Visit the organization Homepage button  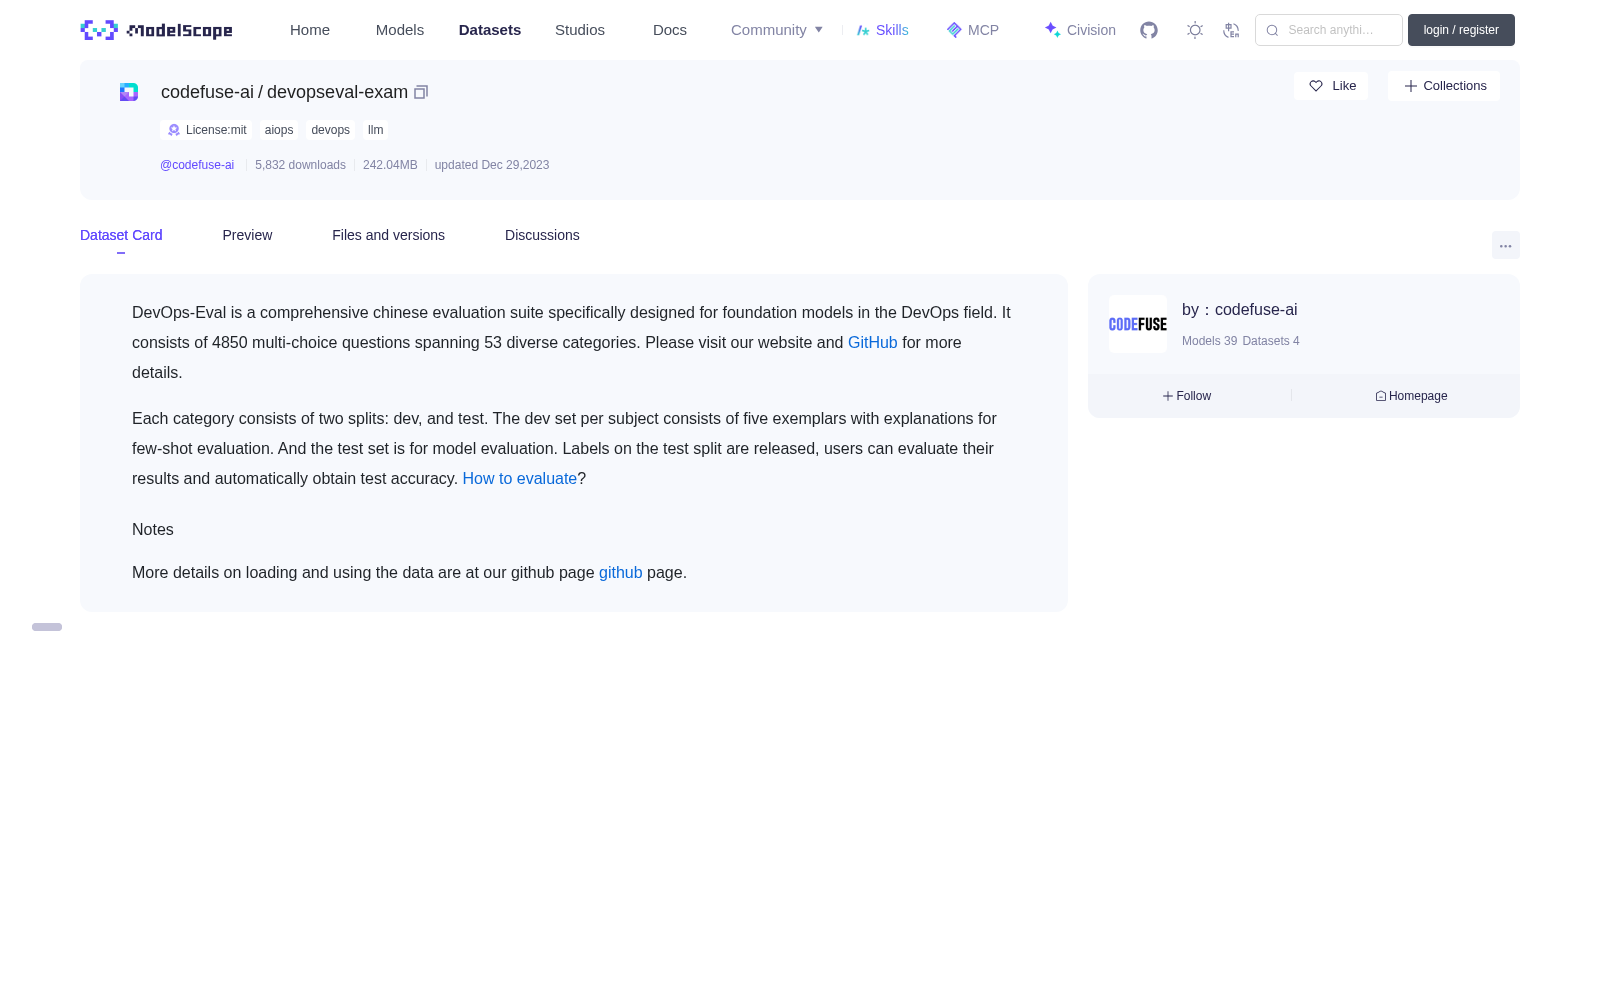pos(1411,396)
